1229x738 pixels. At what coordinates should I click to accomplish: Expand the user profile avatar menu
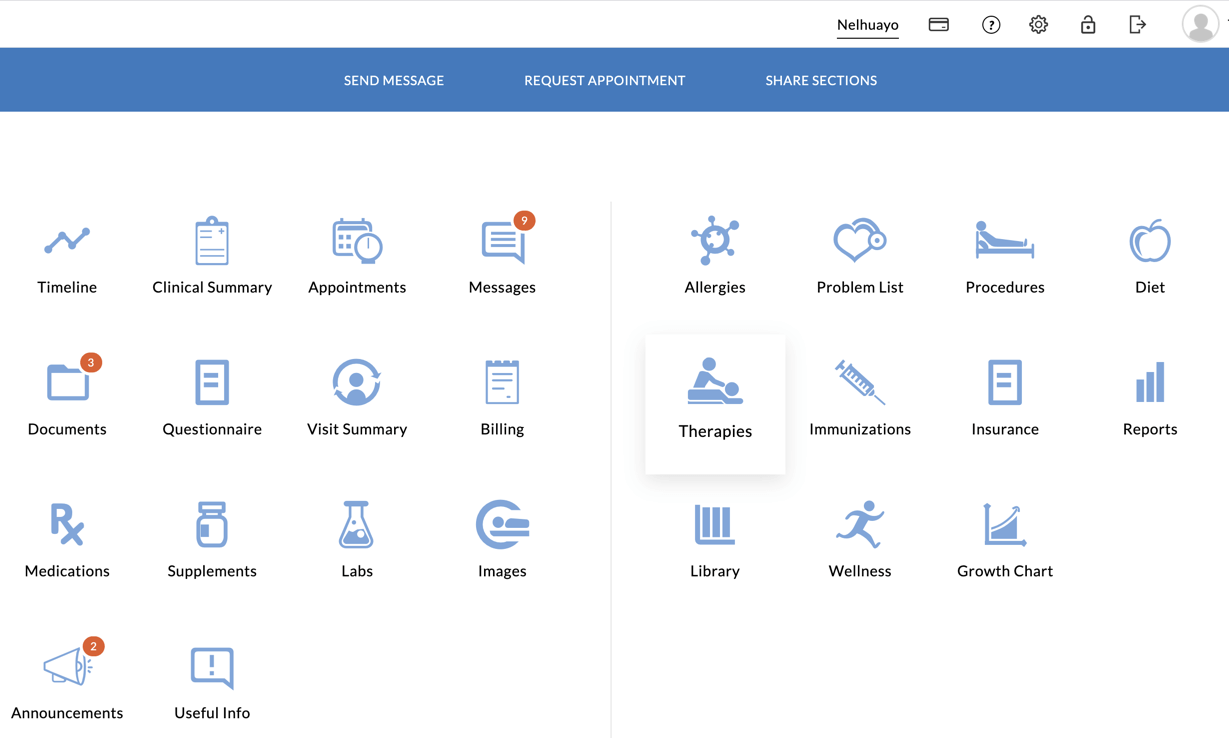tap(1200, 24)
